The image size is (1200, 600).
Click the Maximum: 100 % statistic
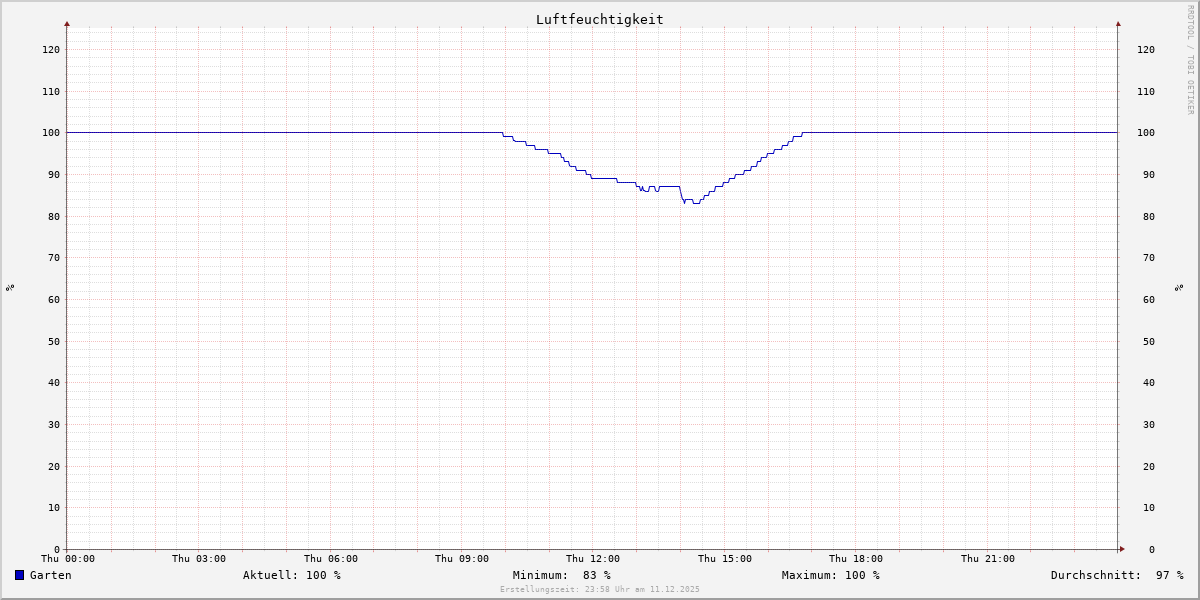tap(830, 575)
